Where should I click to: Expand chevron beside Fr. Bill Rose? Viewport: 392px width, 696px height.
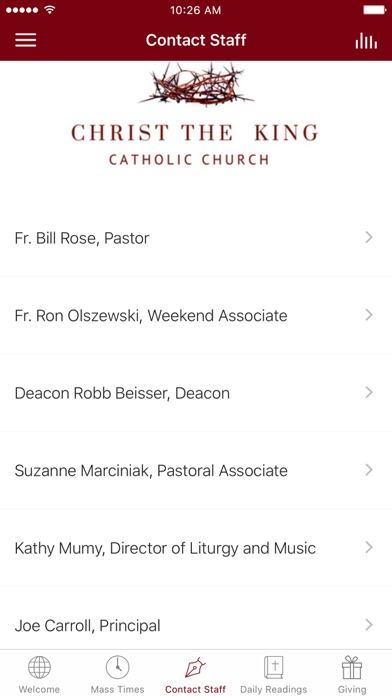tap(369, 238)
